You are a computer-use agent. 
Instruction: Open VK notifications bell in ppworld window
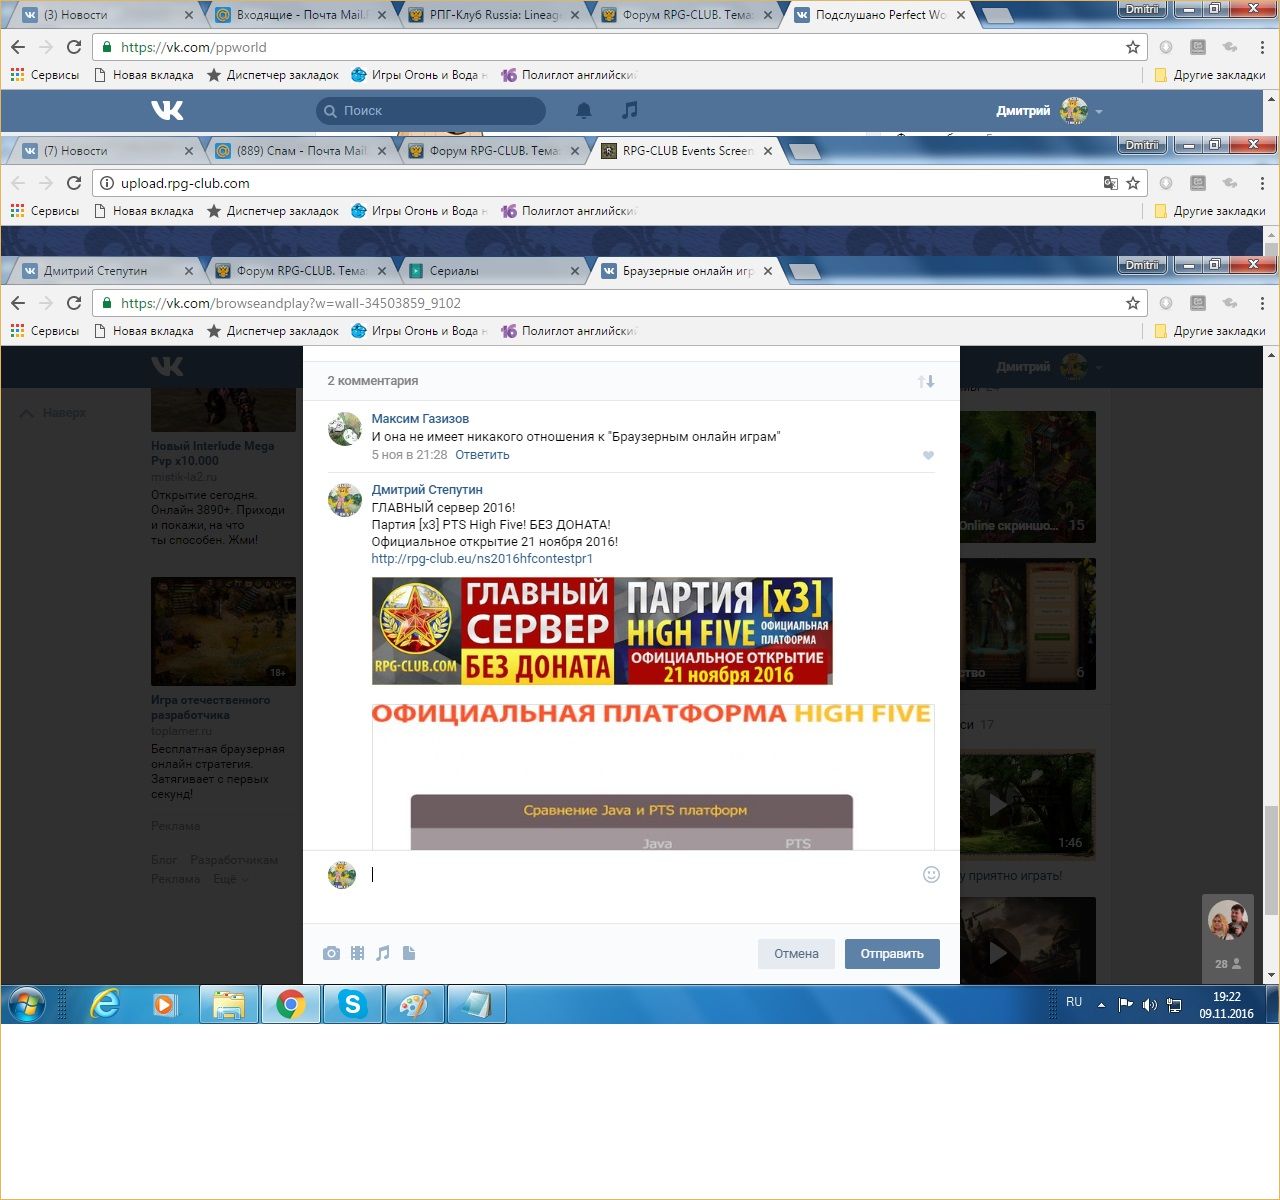(x=584, y=111)
